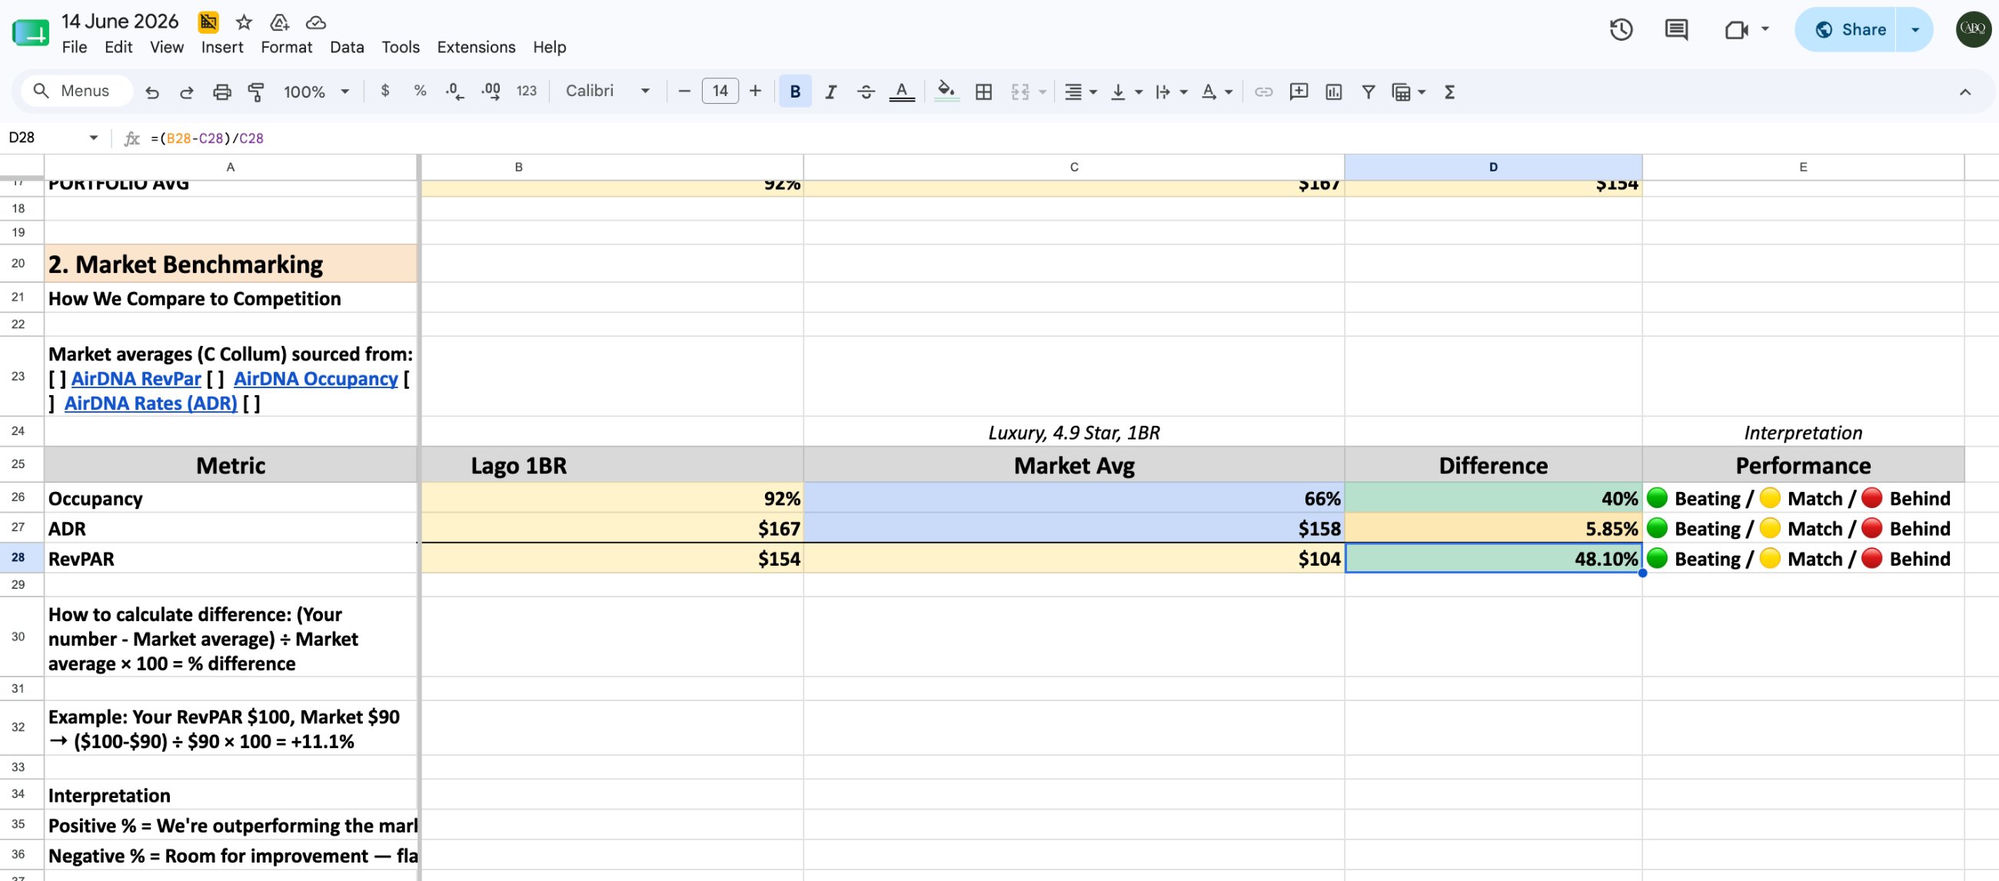Open the Extensions menu

[x=476, y=47]
